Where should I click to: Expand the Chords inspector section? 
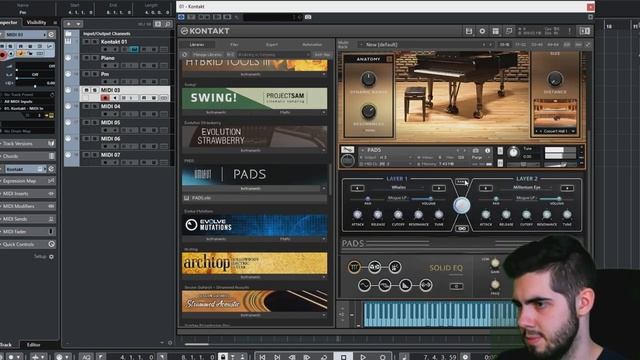click(x=27, y=156)
